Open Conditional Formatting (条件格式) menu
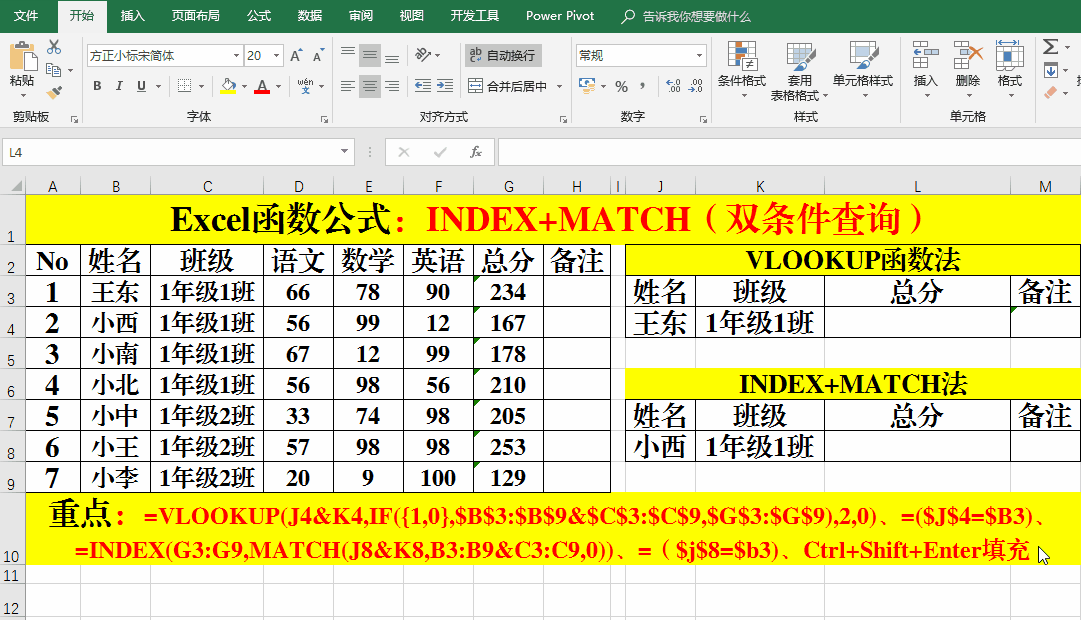Image resolution: width=1081 pixels, height=620 pixels. point(742,70)
